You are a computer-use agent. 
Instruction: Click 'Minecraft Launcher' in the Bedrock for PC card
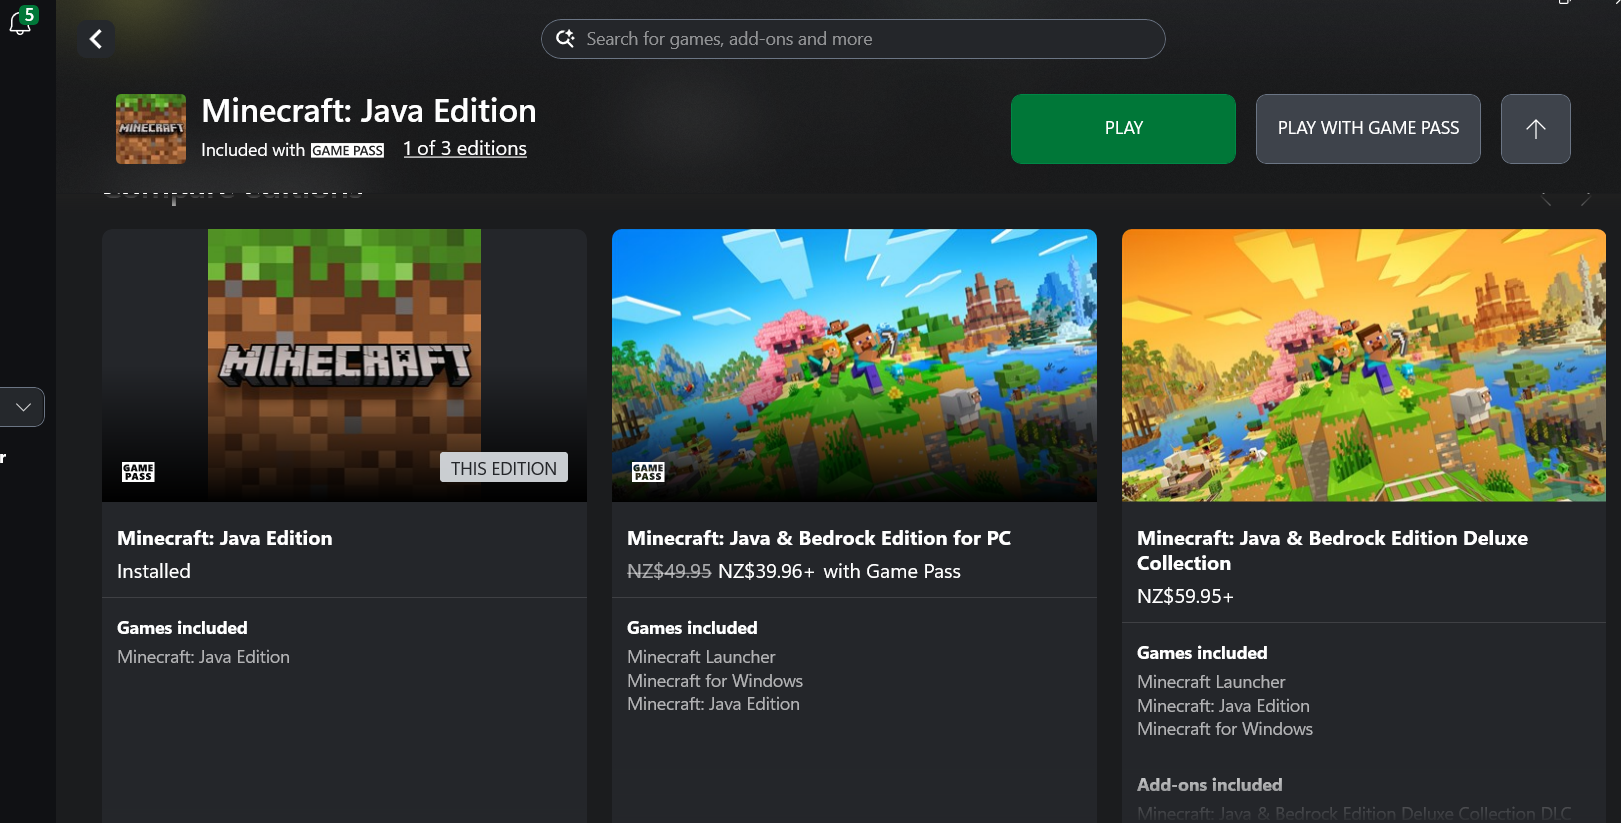pos(701,657)
